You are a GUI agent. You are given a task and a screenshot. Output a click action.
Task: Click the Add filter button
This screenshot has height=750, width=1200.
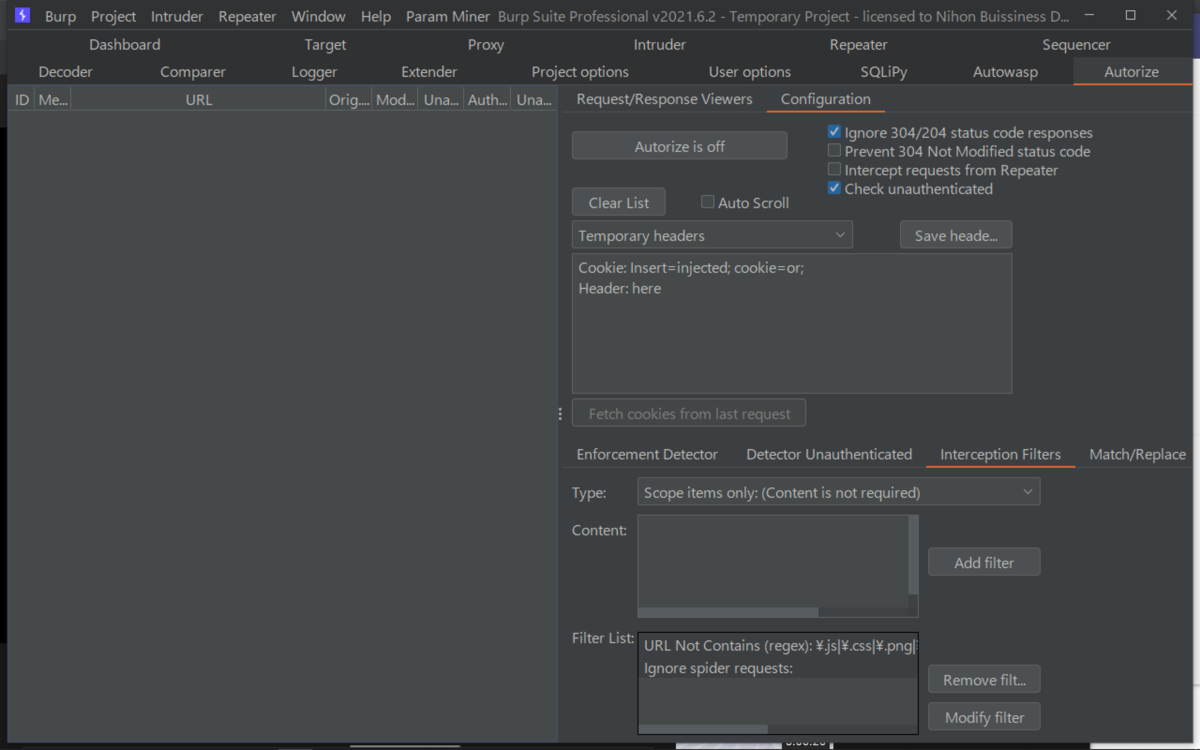pyautogui.click(x=984, y=562)
